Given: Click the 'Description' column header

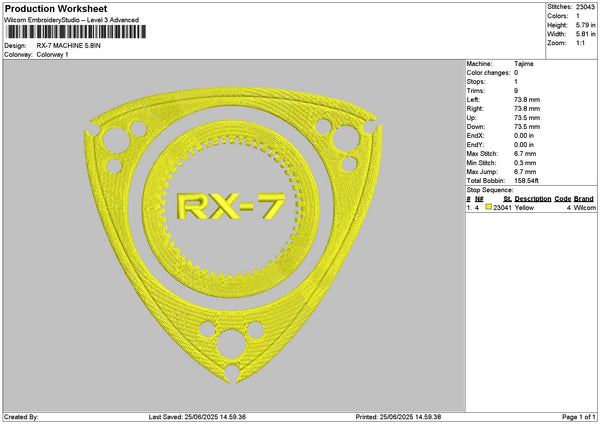Looking at the screenshot, I should (533, 199).
